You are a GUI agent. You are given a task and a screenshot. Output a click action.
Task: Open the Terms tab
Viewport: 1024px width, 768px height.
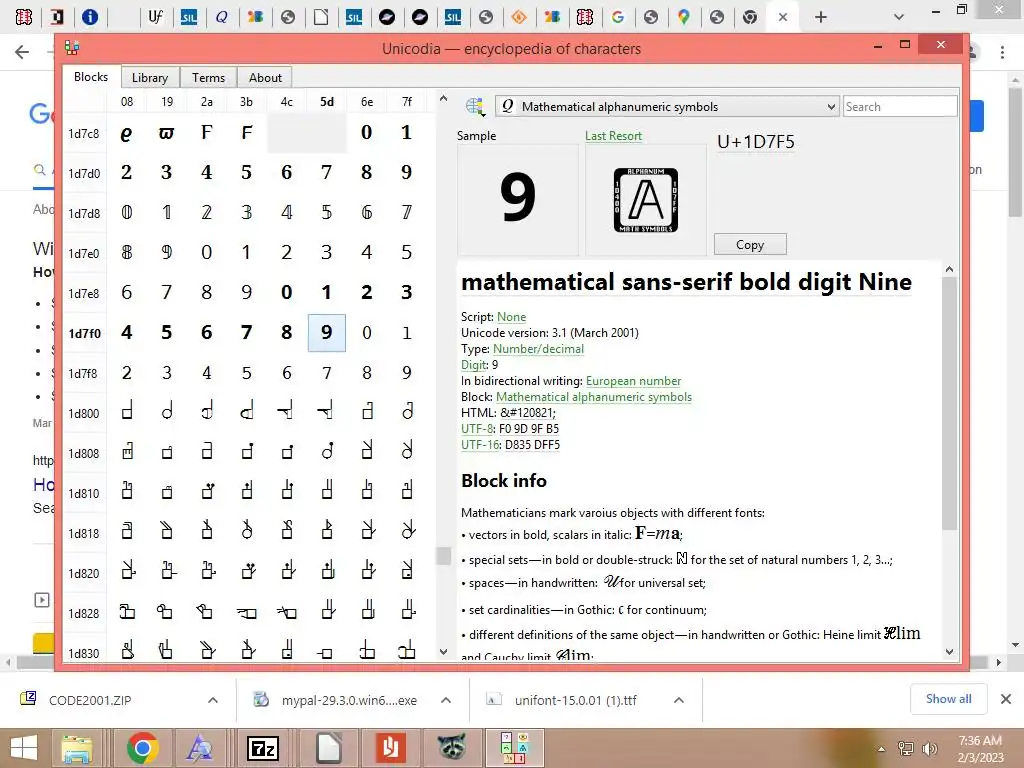click(x=208, y=78)
